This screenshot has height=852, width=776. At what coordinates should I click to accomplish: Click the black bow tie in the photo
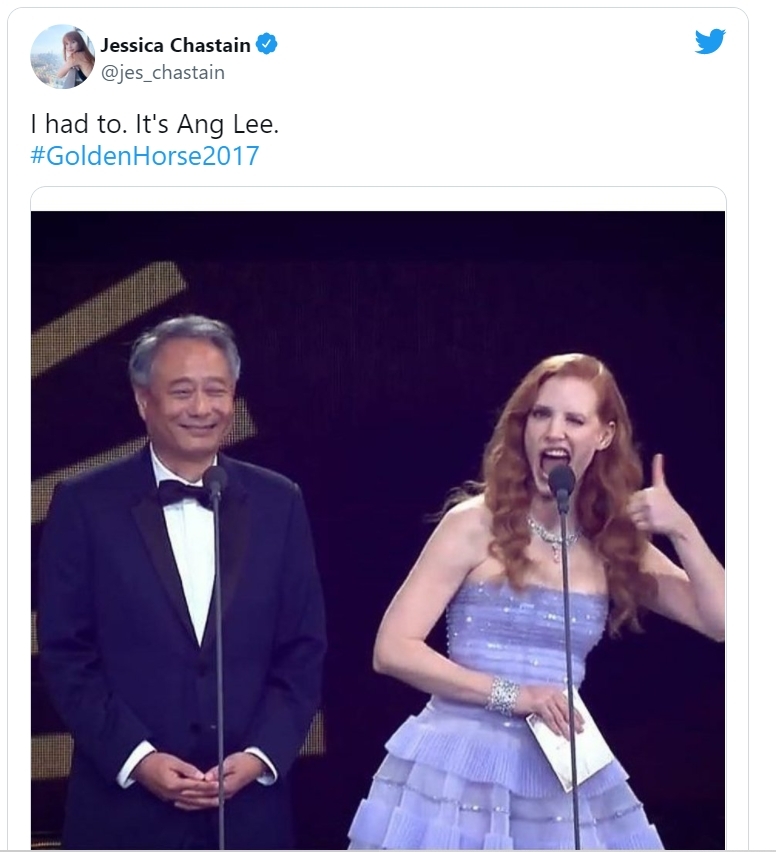[183, 492]
